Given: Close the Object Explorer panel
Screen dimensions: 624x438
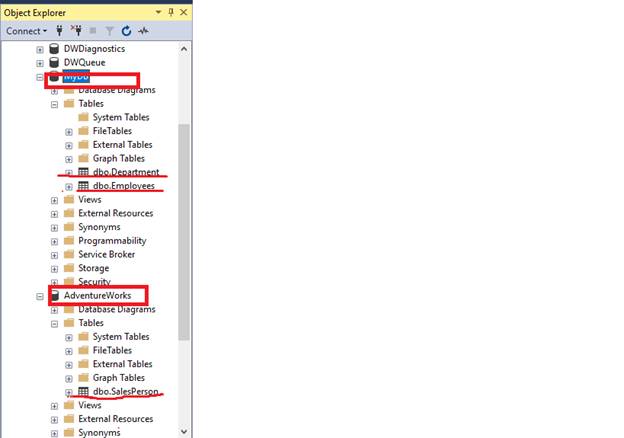Looking at the screenshot, I should [183, 12].
